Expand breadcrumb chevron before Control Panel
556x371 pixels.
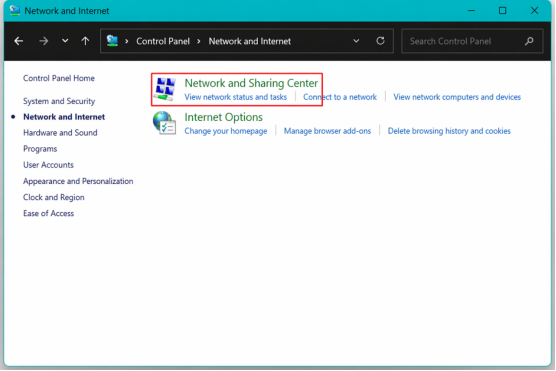pyautogui.click(x=127, y=41)
